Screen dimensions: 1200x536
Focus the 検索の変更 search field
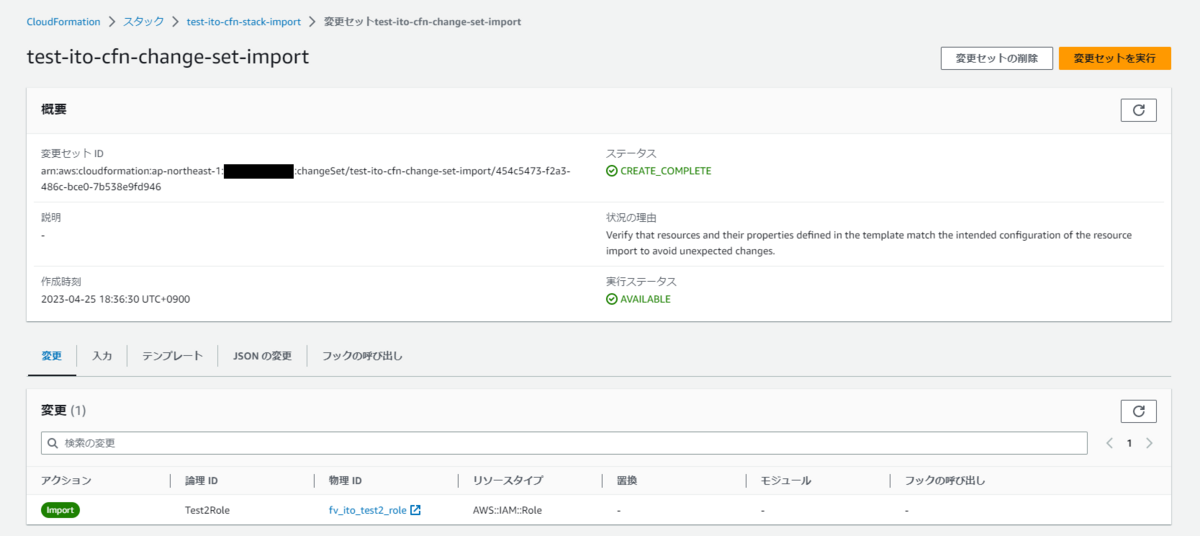[x=570, y=443]
